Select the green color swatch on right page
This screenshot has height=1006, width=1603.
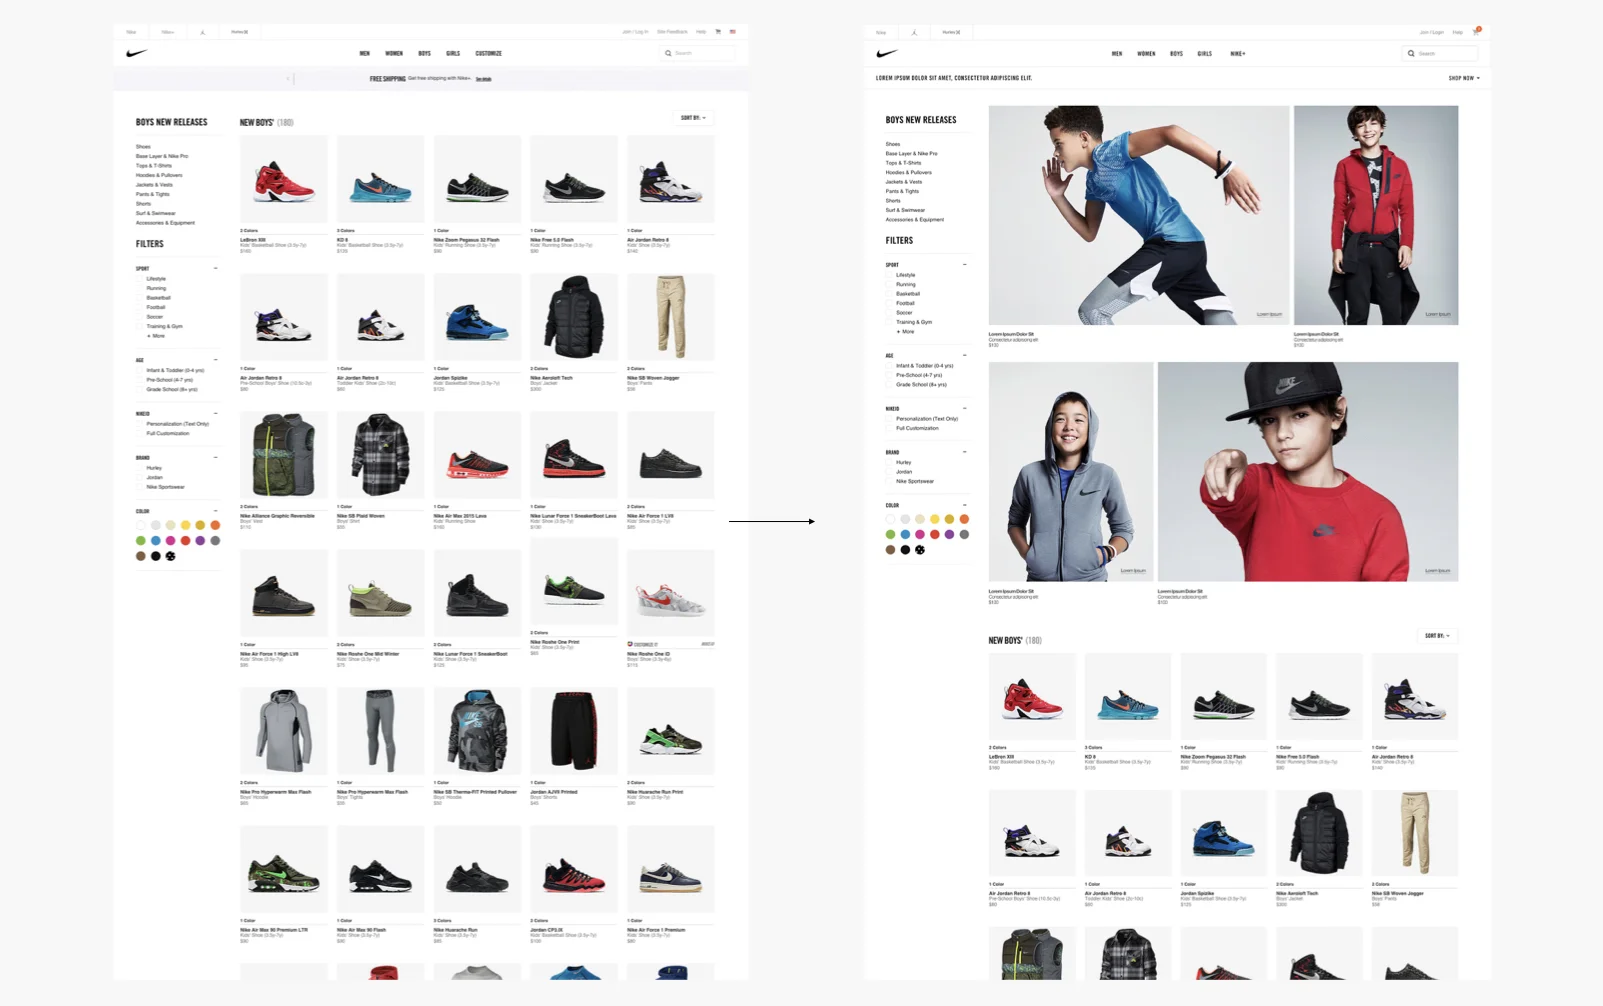(x=890, y=534)
